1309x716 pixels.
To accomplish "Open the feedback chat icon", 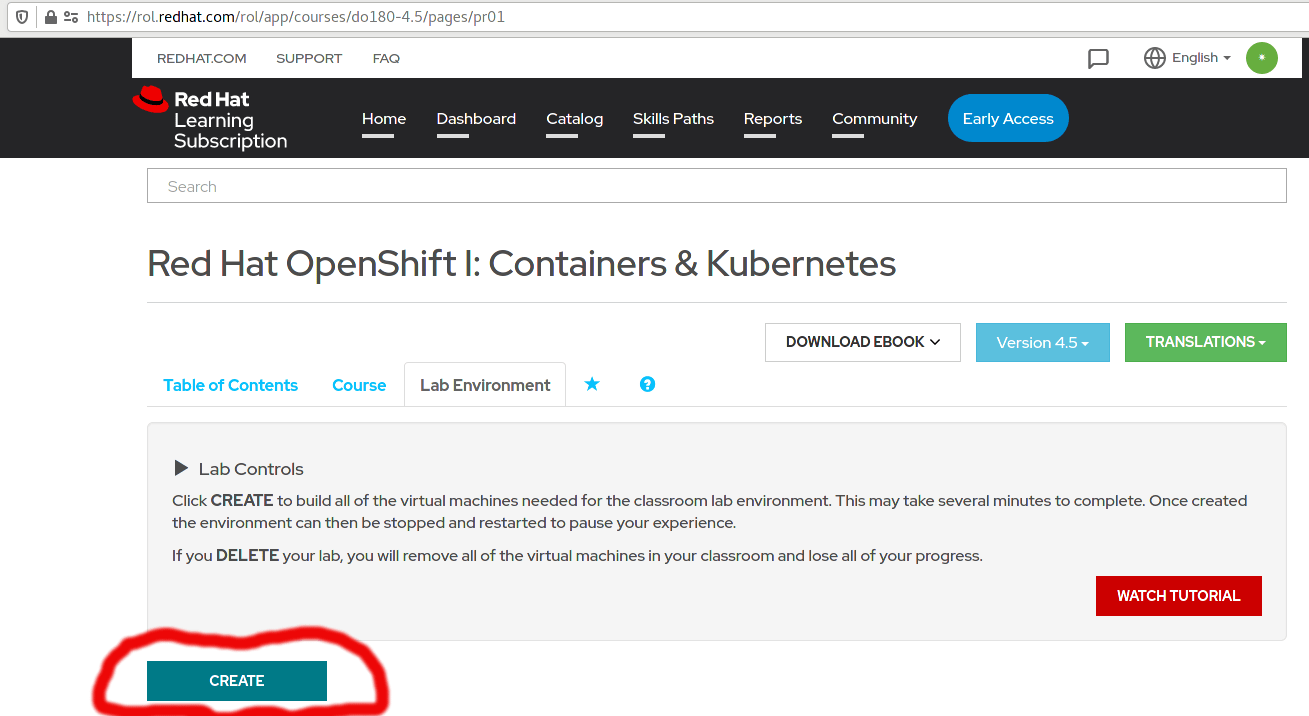I will pos(1097,58).
